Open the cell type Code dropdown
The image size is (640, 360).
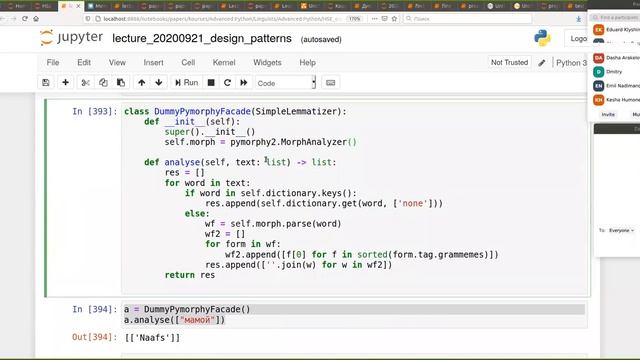[286, 83]
